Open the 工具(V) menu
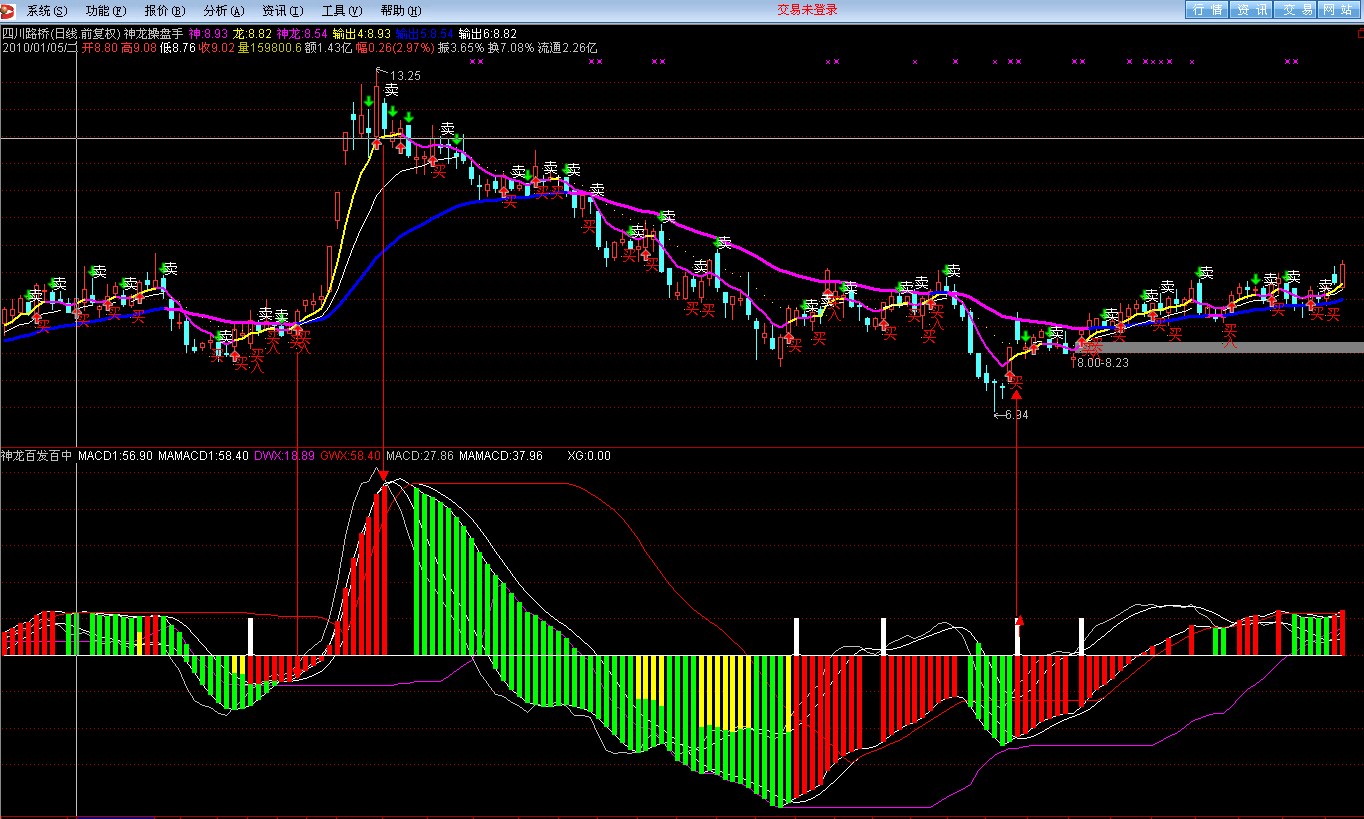 coord(341,10)
